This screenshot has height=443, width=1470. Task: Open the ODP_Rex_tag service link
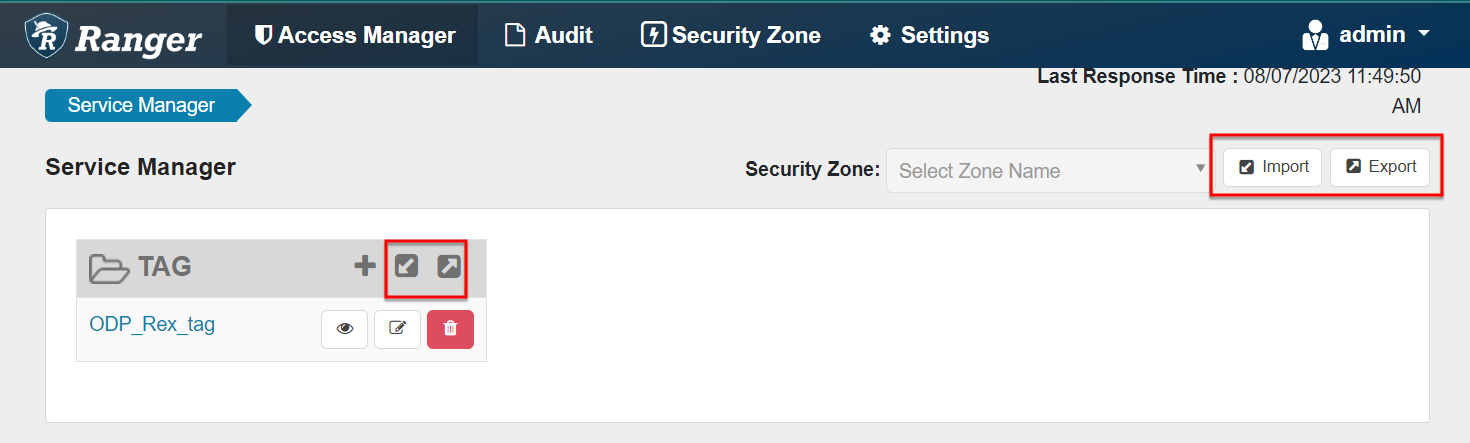pos(152,324)
